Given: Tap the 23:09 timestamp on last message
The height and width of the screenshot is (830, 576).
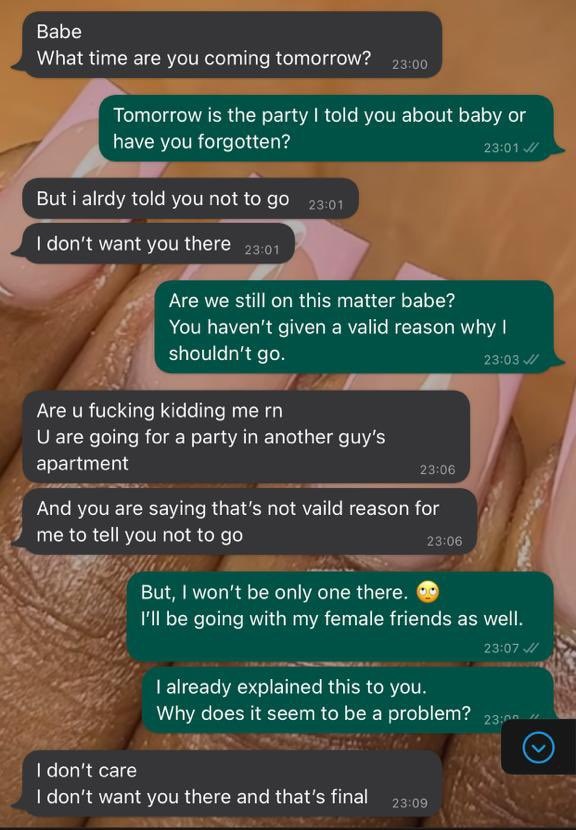Looking at the screenshot, I should [410, 803].
